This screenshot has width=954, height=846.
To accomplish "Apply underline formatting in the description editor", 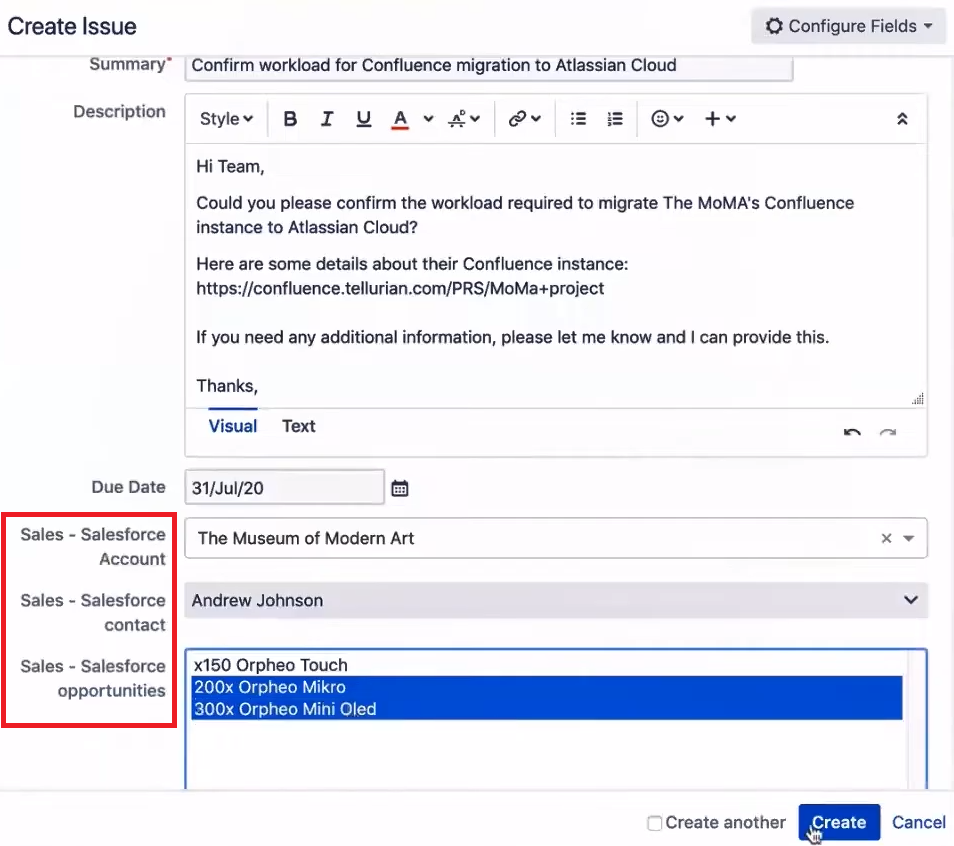I will [x=364, y=119].
